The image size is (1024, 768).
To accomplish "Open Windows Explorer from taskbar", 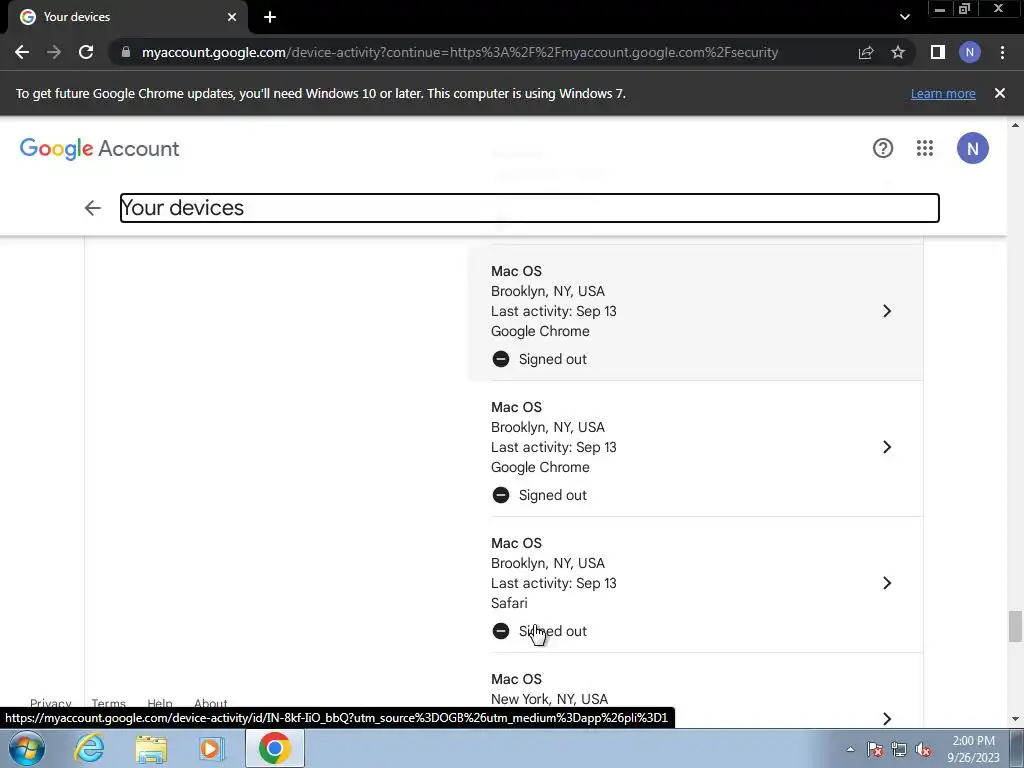I will pyautogui.click(x=151, y=749).
